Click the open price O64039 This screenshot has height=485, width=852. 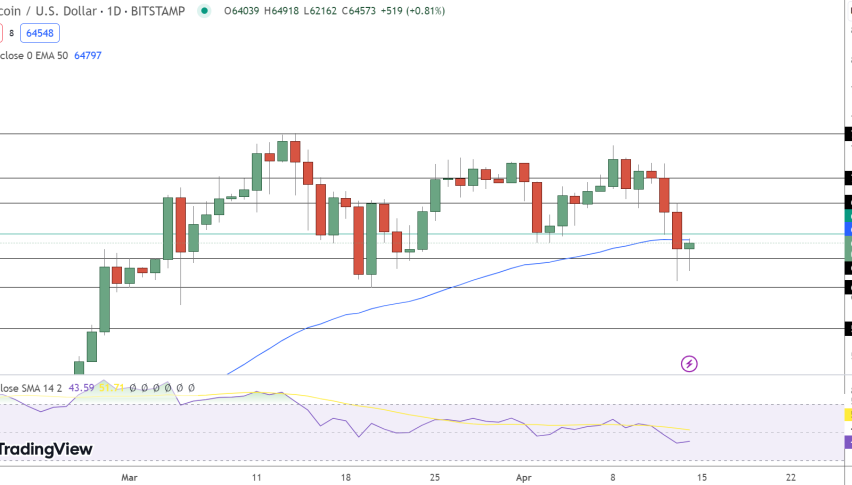click(x=241, y=11)
